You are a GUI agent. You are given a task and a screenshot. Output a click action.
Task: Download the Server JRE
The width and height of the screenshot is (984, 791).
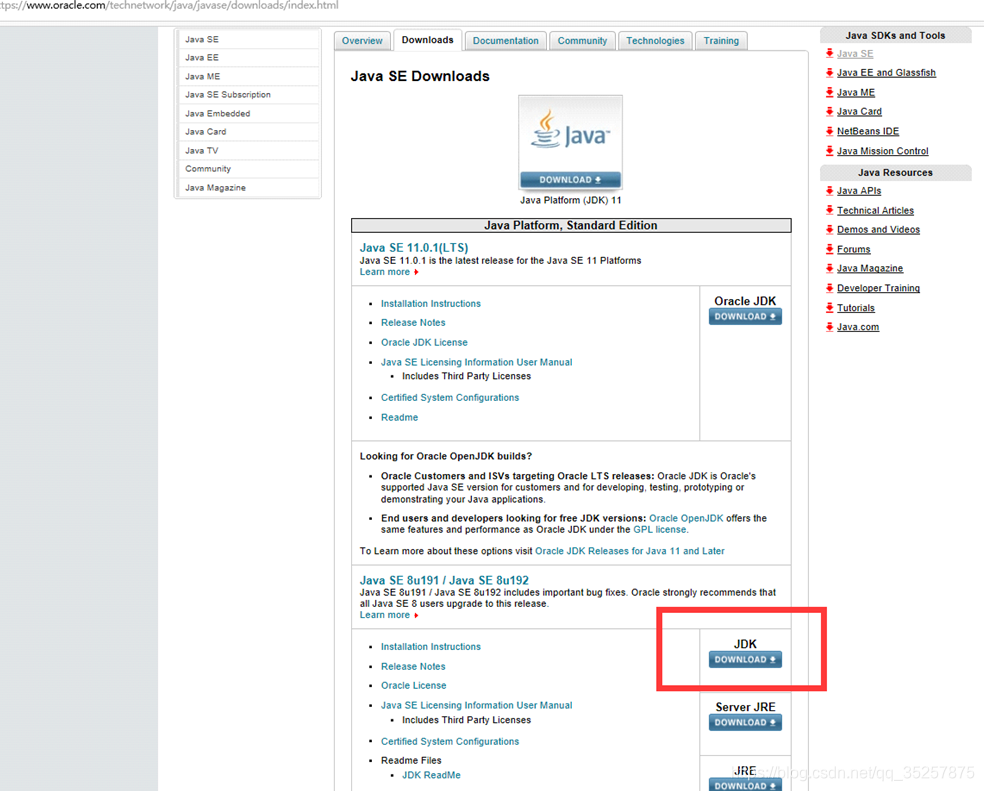745,723
